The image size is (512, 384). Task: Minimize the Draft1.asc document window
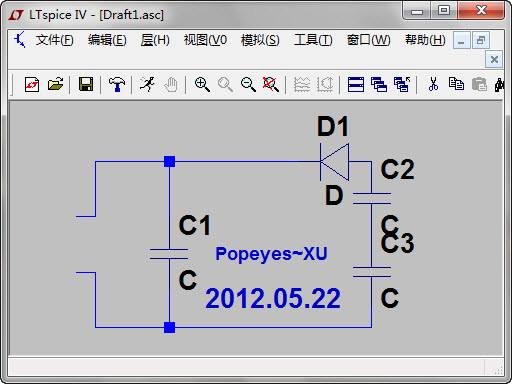point(462,41)
